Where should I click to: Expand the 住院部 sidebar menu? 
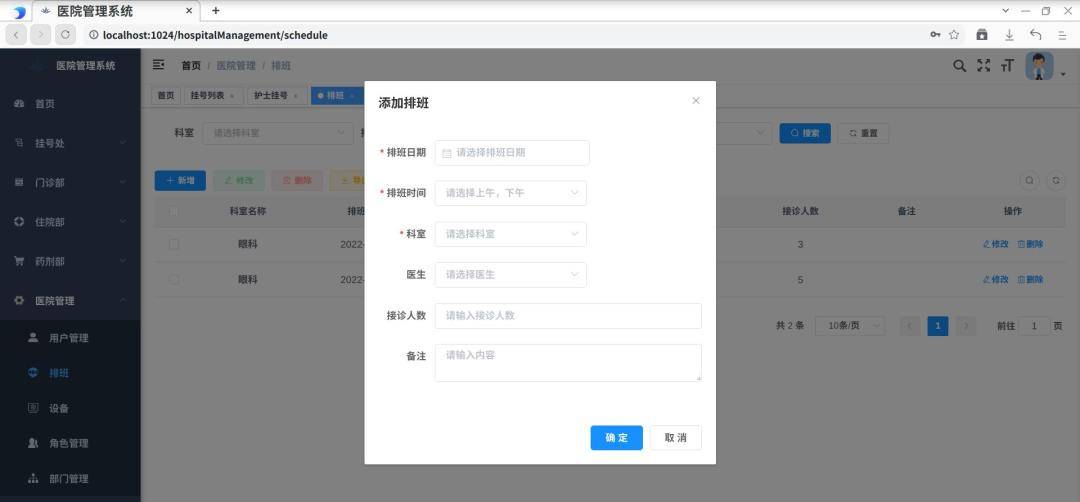[70, 222]
